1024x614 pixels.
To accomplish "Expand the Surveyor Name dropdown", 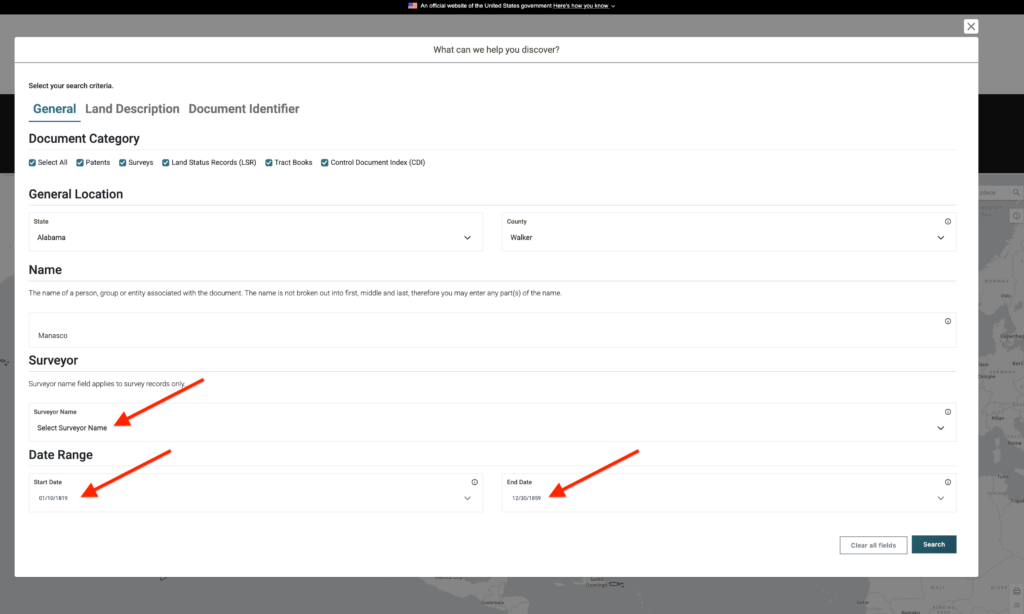I will [x=492, y=423].
